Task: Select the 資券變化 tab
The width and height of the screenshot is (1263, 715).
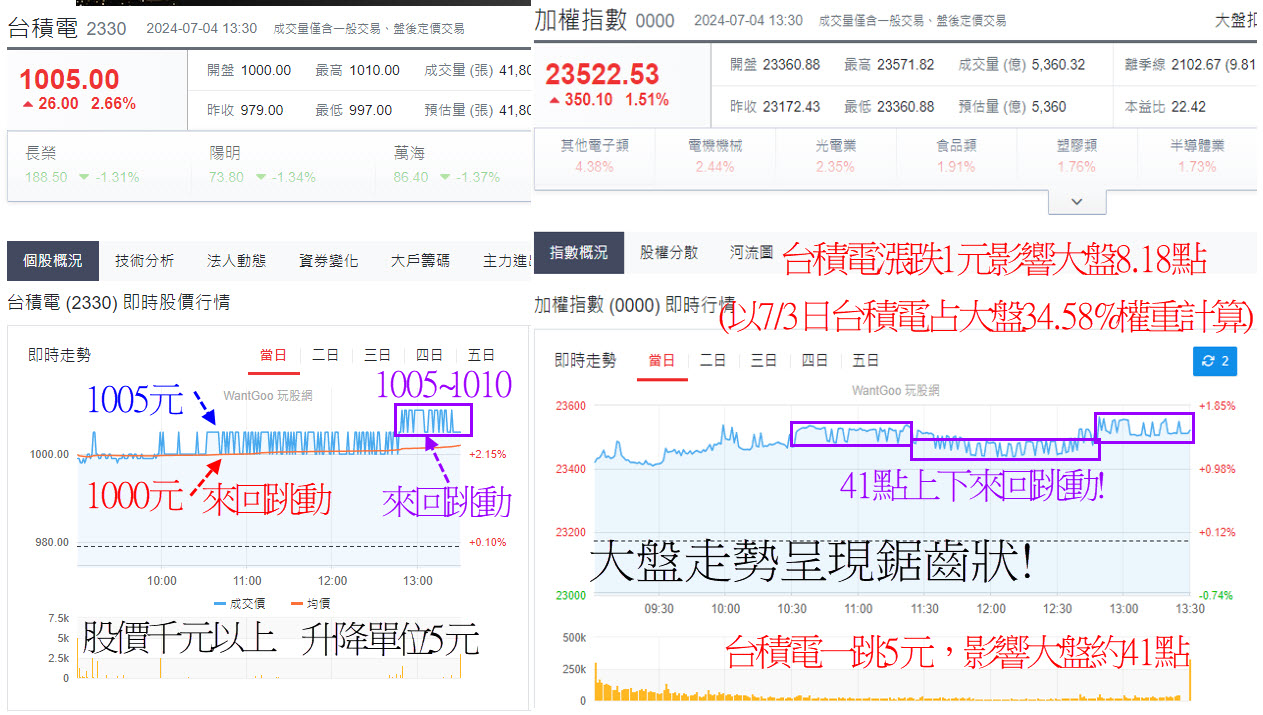Action: click(327, 259)
